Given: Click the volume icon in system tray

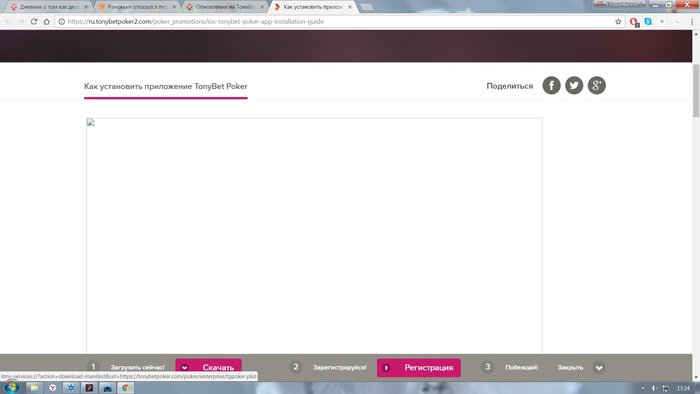Looking at the screenshot, I should [x=654, y=388].
